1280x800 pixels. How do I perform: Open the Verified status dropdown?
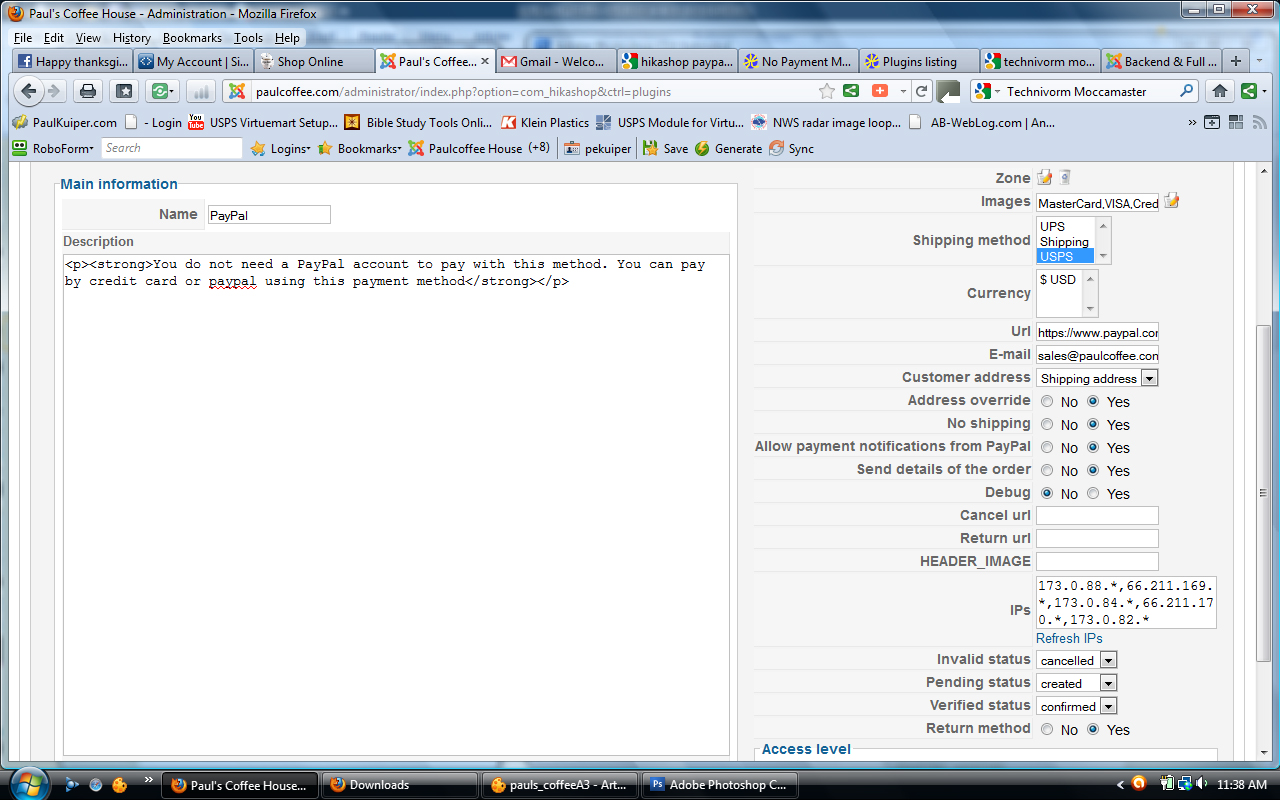point(1076,706)
